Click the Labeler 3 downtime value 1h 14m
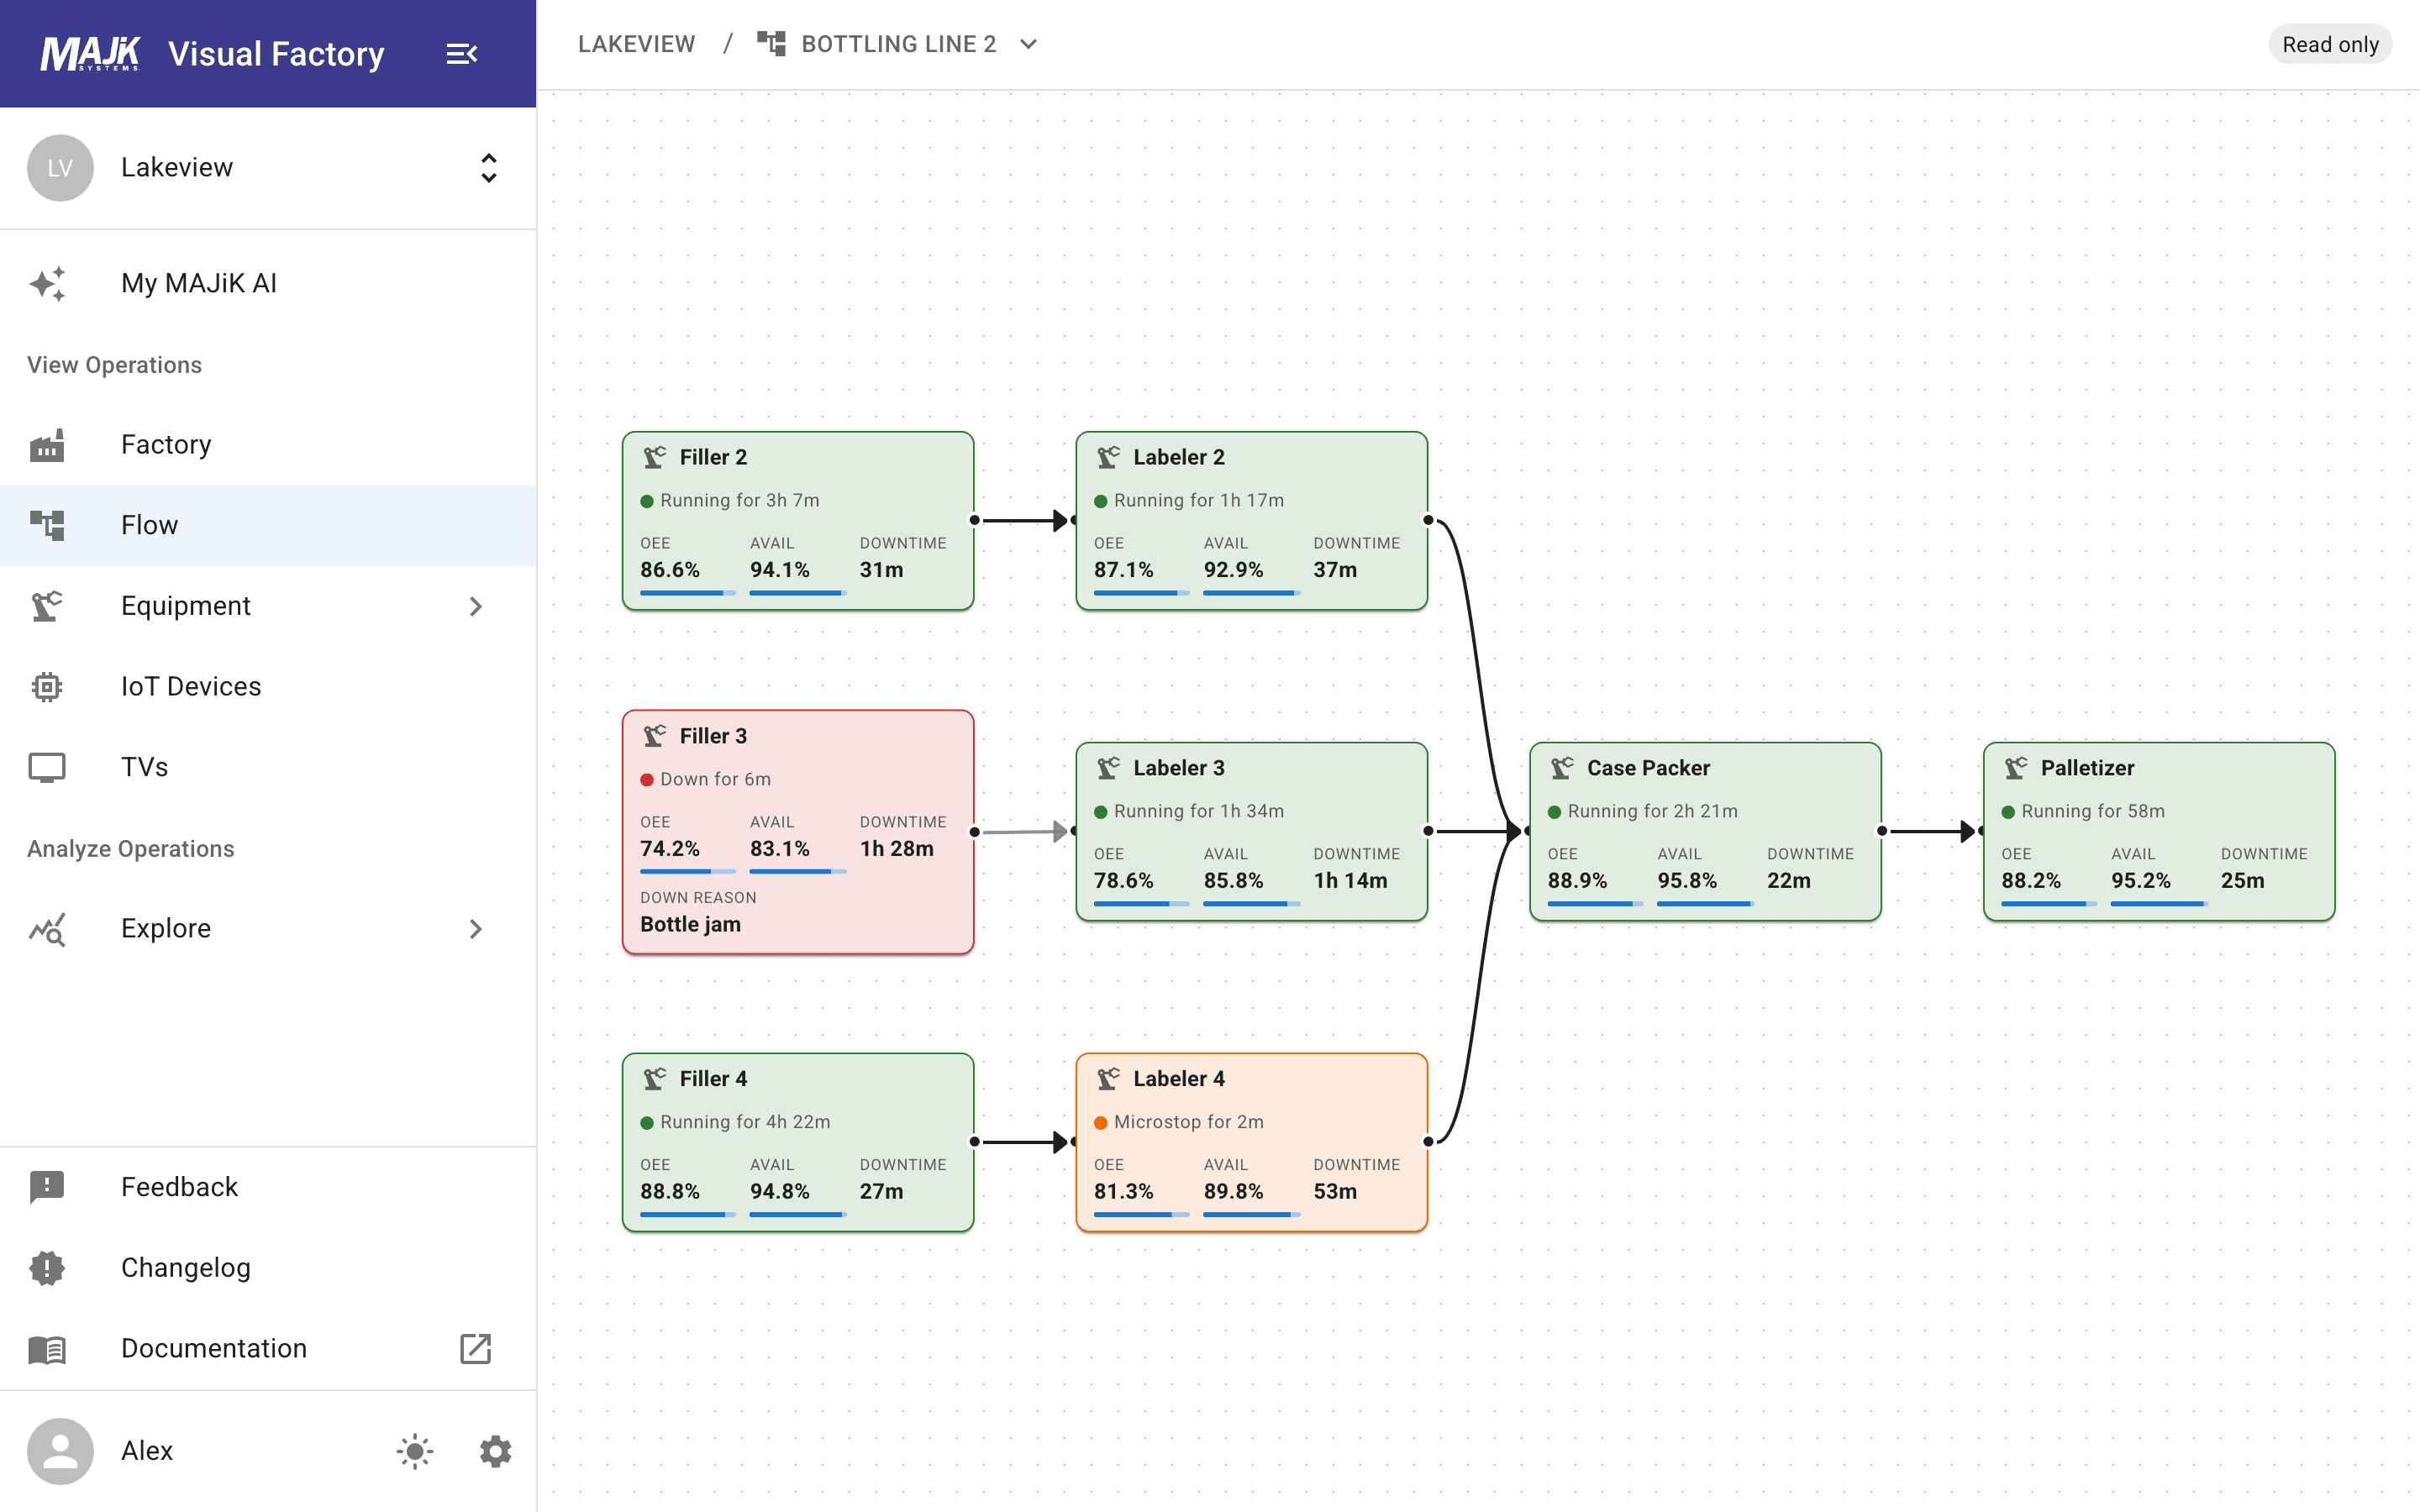Viewport: 2420px width, 1512px height. [x=1350, y=881]
